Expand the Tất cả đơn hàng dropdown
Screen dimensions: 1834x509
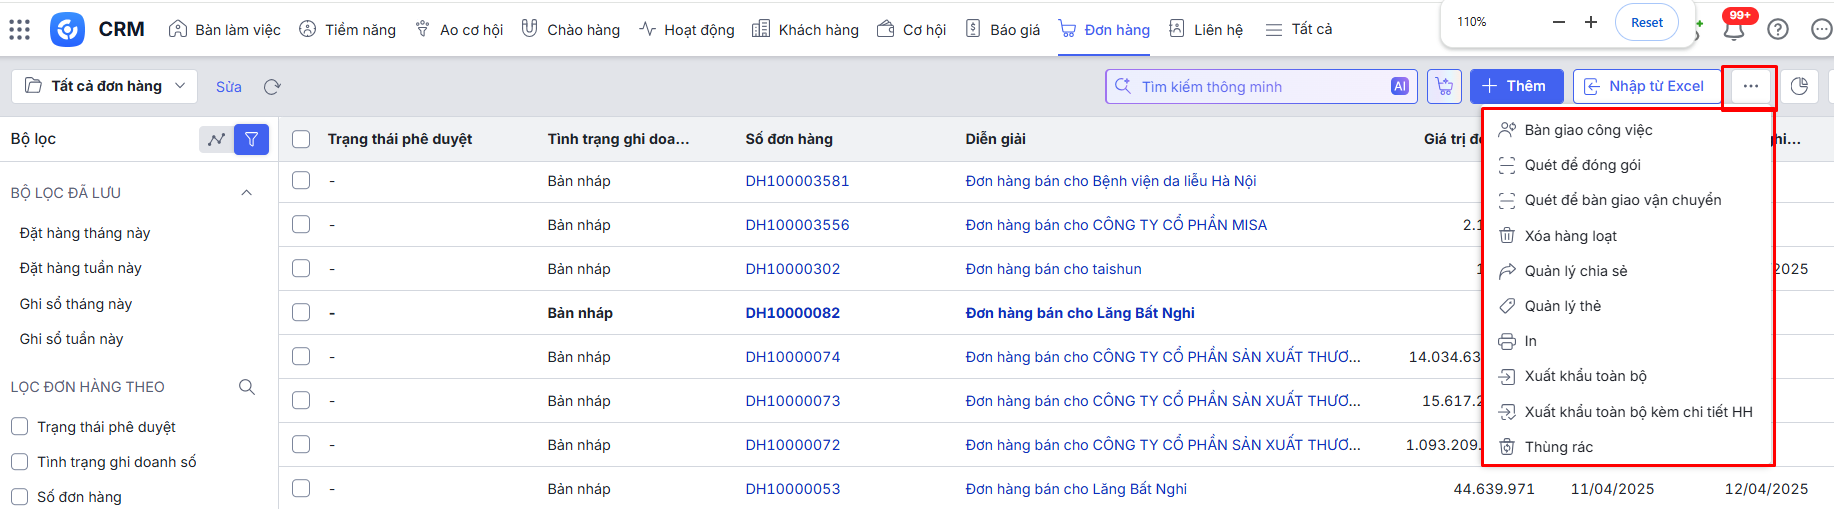105,87
